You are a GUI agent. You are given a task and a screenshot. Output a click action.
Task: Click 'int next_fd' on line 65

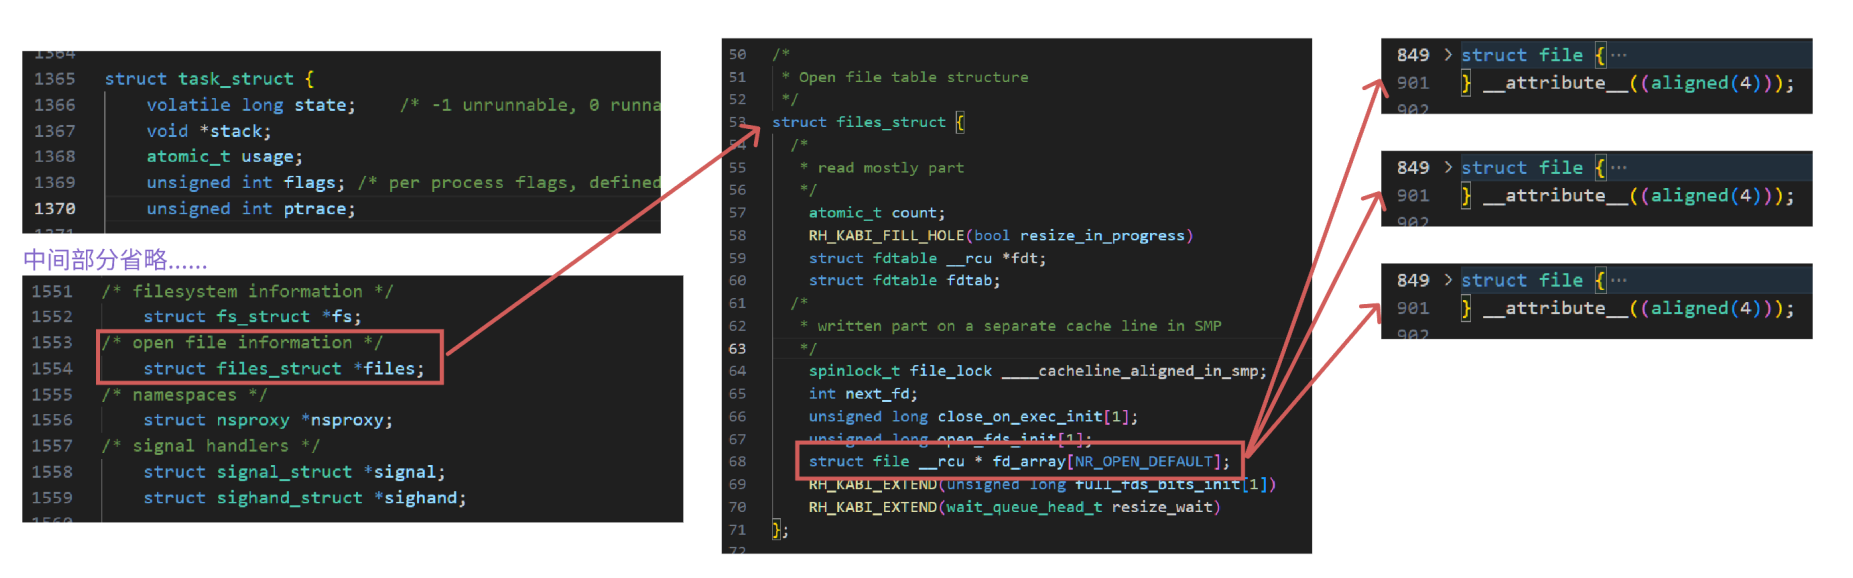coord(862,394)
